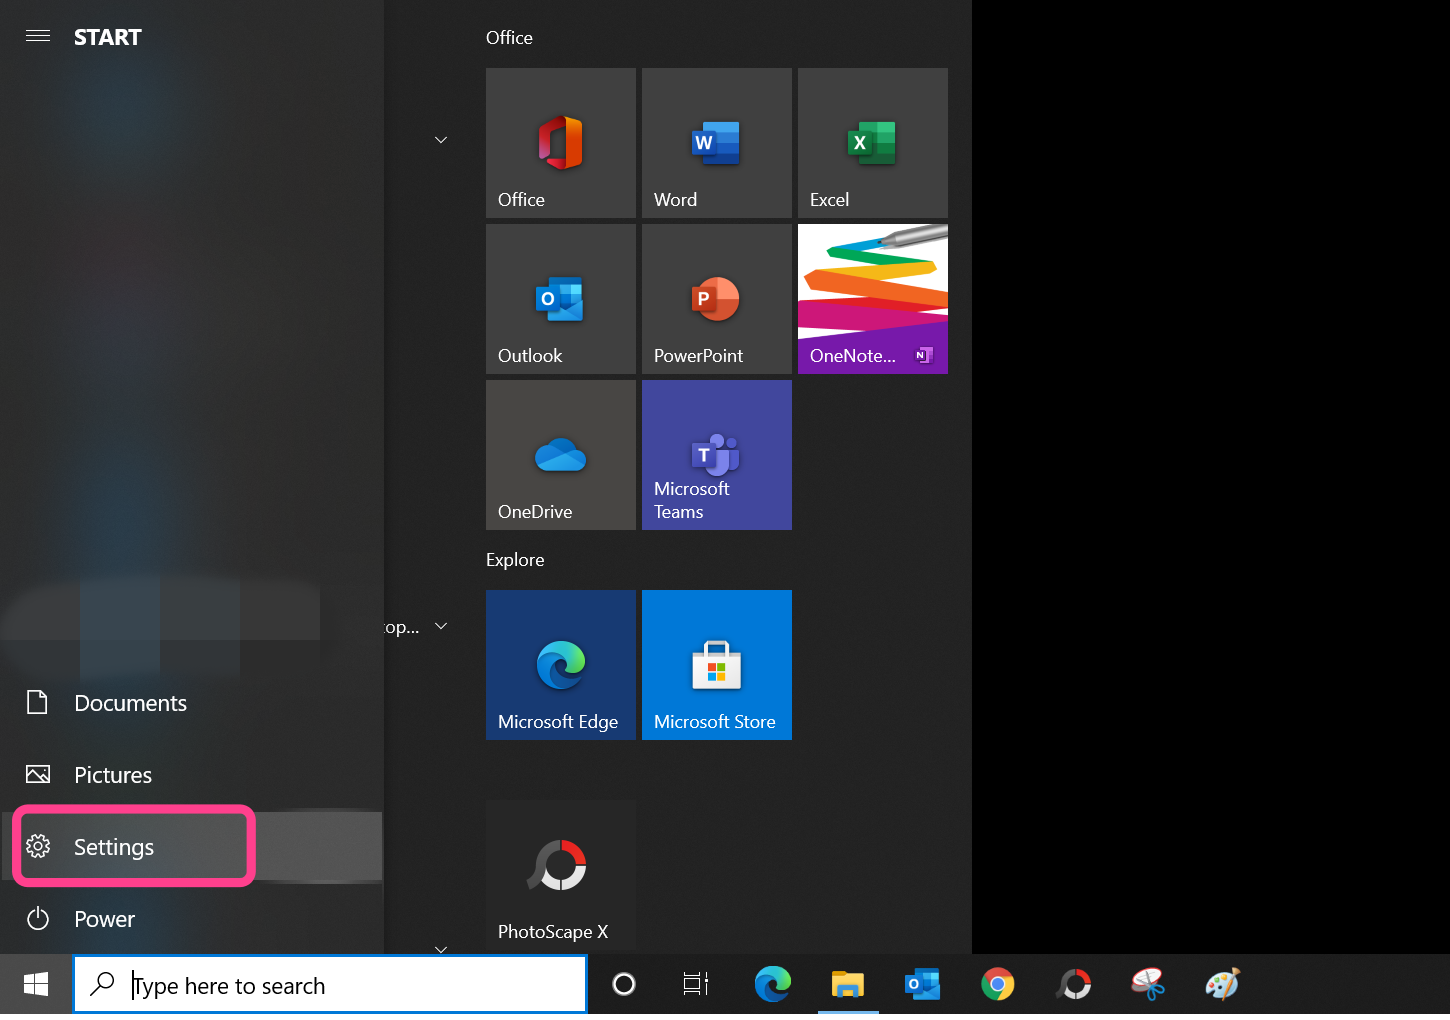Launch the Microsoft Edge tile
Viewport: 1450px width, 1020px height.
pyautogui.click(x=560, y=665)
